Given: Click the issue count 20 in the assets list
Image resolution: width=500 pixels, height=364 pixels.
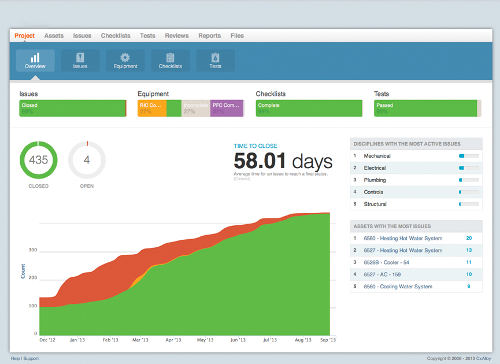Looking at the screenshot, I should click(469, 238).
